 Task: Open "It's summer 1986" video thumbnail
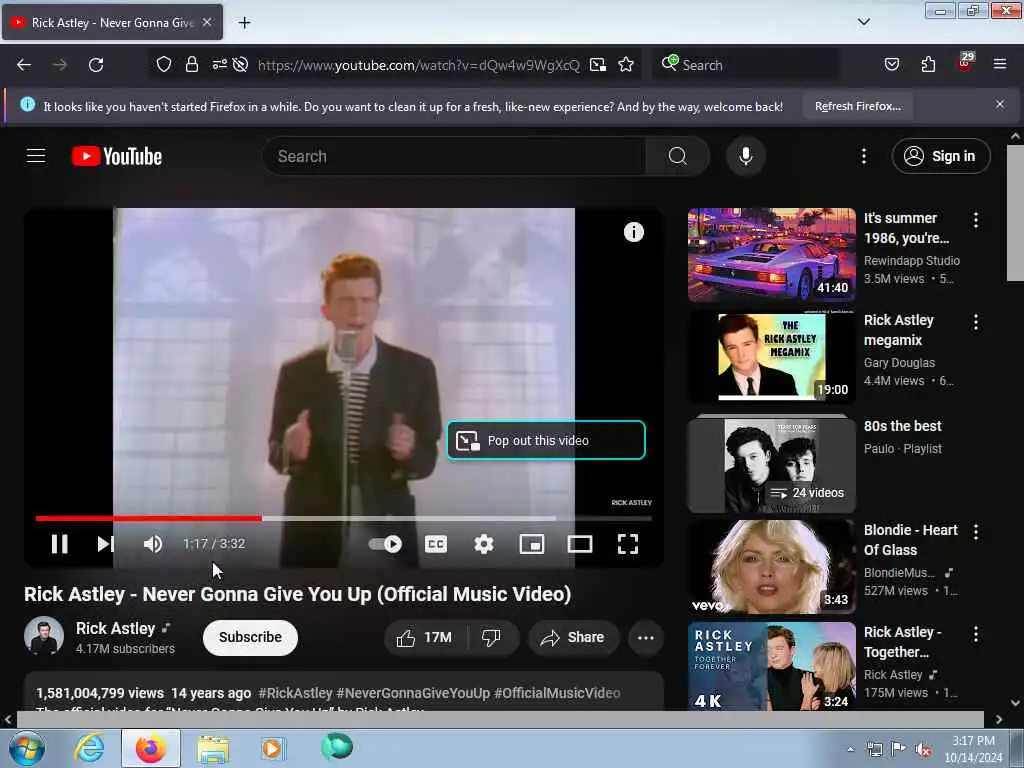(771, 255)
